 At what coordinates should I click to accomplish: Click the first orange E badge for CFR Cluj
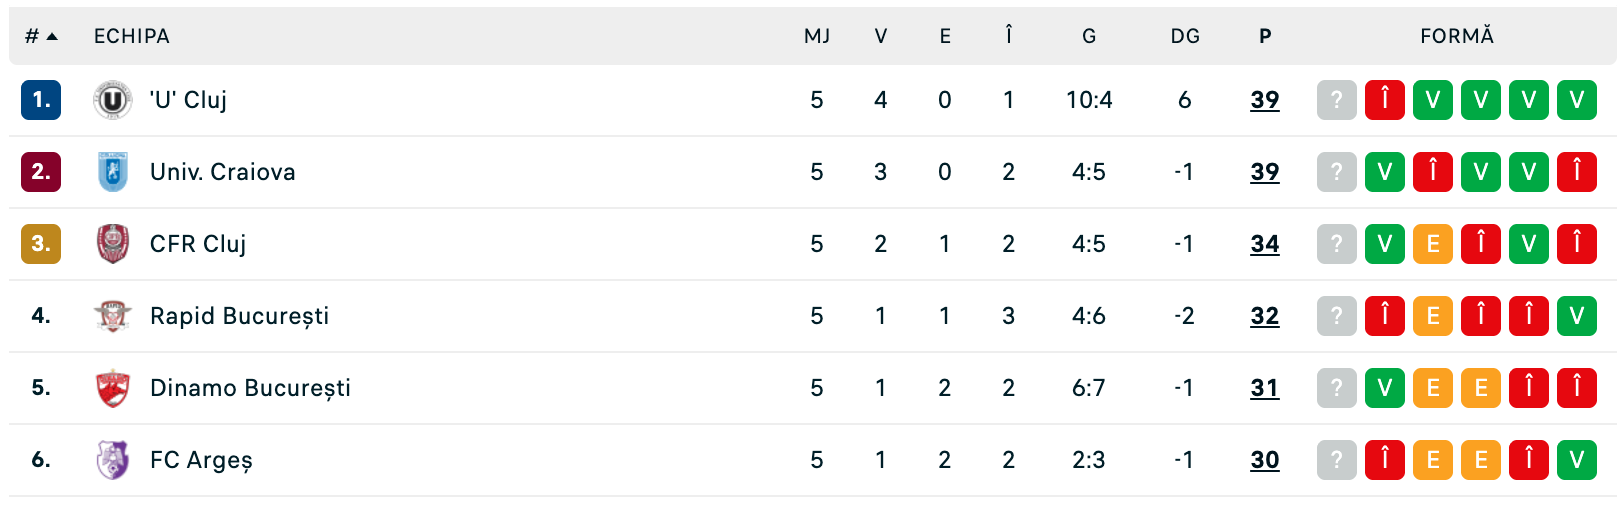[x=1433, y=244]
